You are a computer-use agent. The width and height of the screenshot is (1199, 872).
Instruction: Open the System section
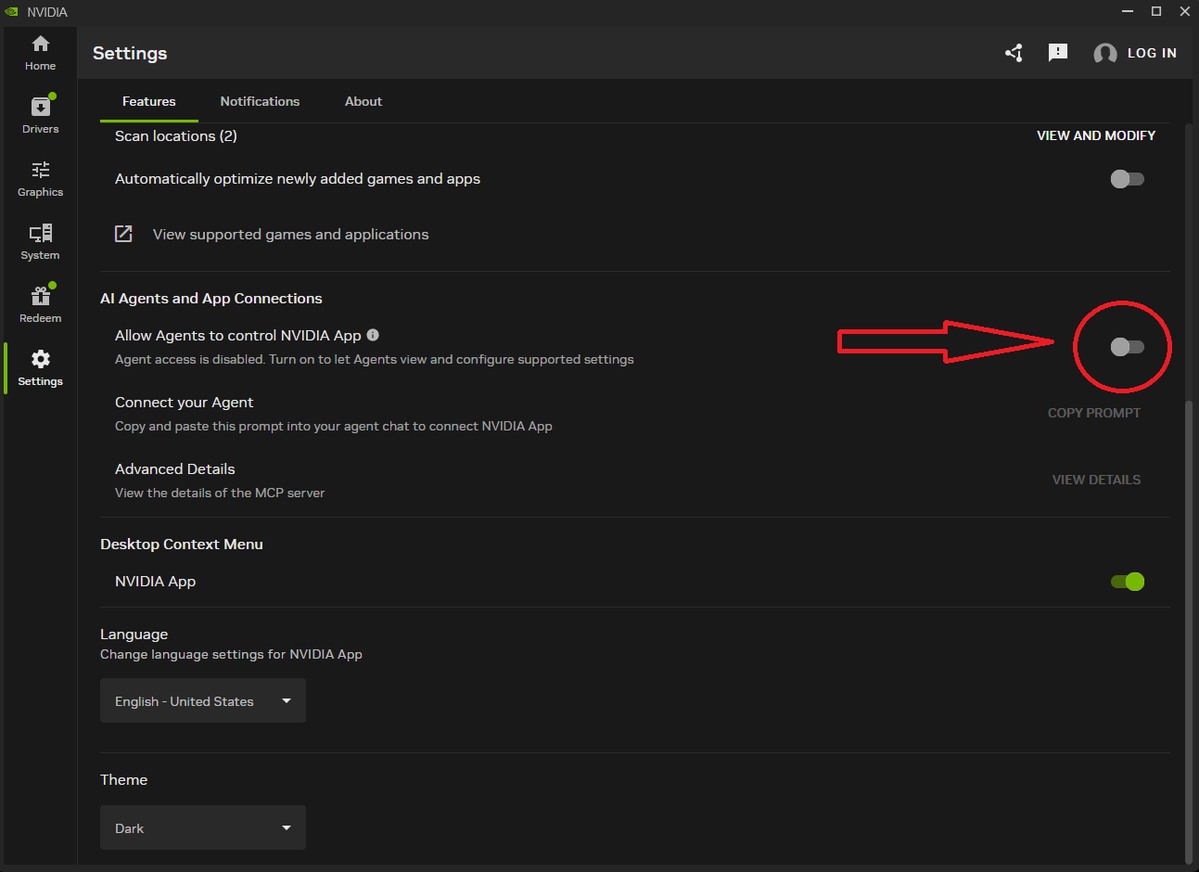[x=40, y=242]
